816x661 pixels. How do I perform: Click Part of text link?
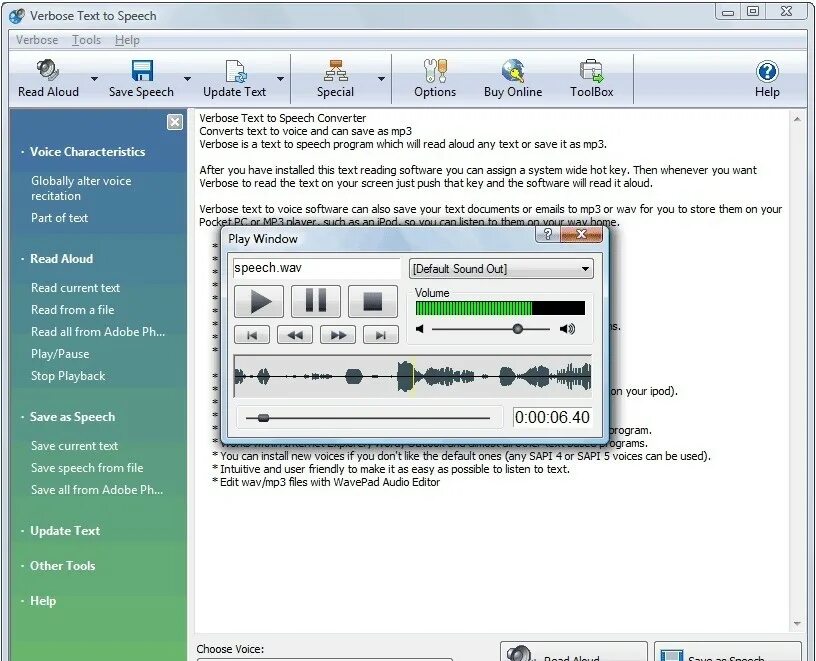(59, 218)
